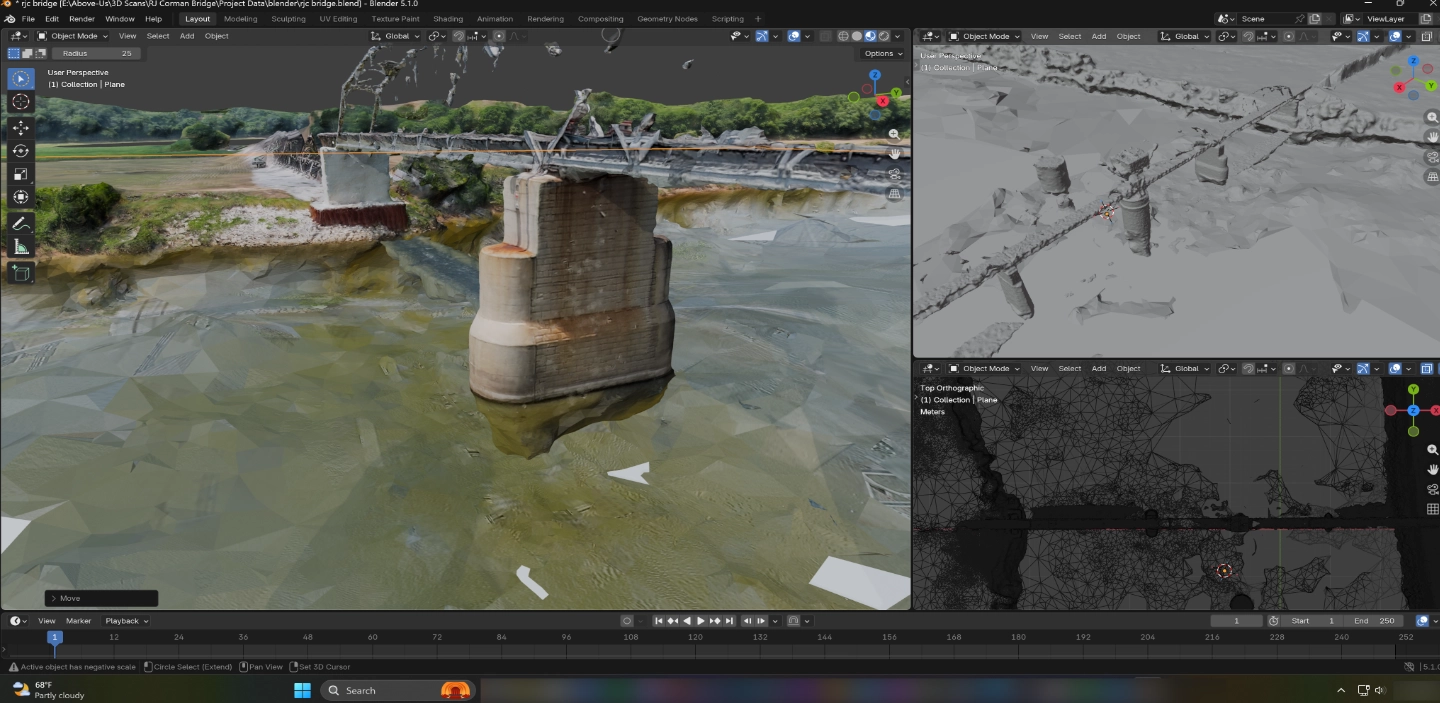Switch to the Sculpting workspace tab

[x=288, y=19]
